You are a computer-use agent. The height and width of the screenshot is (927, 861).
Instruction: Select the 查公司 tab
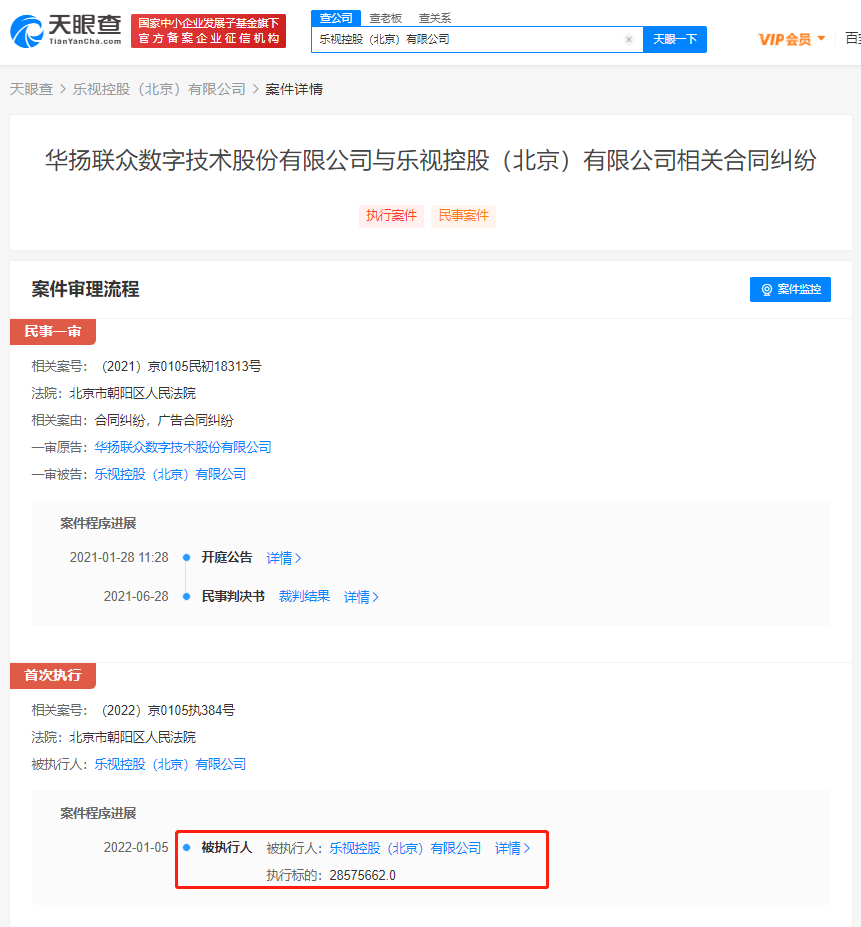click(x=335, y=18)
